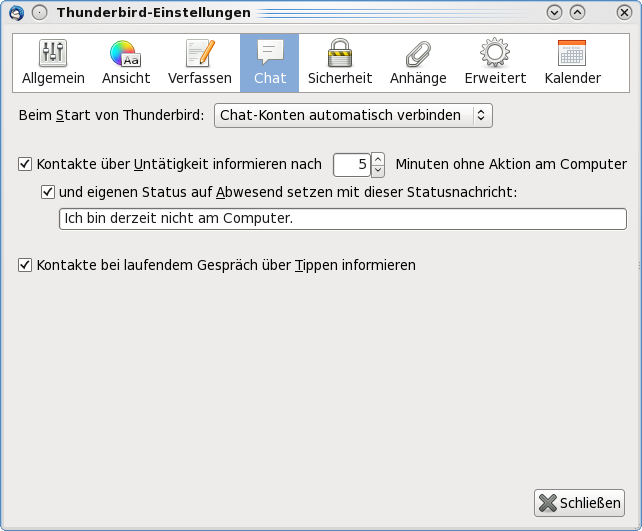The height and width of the screenshot is (531, 642).
Task: Click the status message text field
Action: [343, 219]
